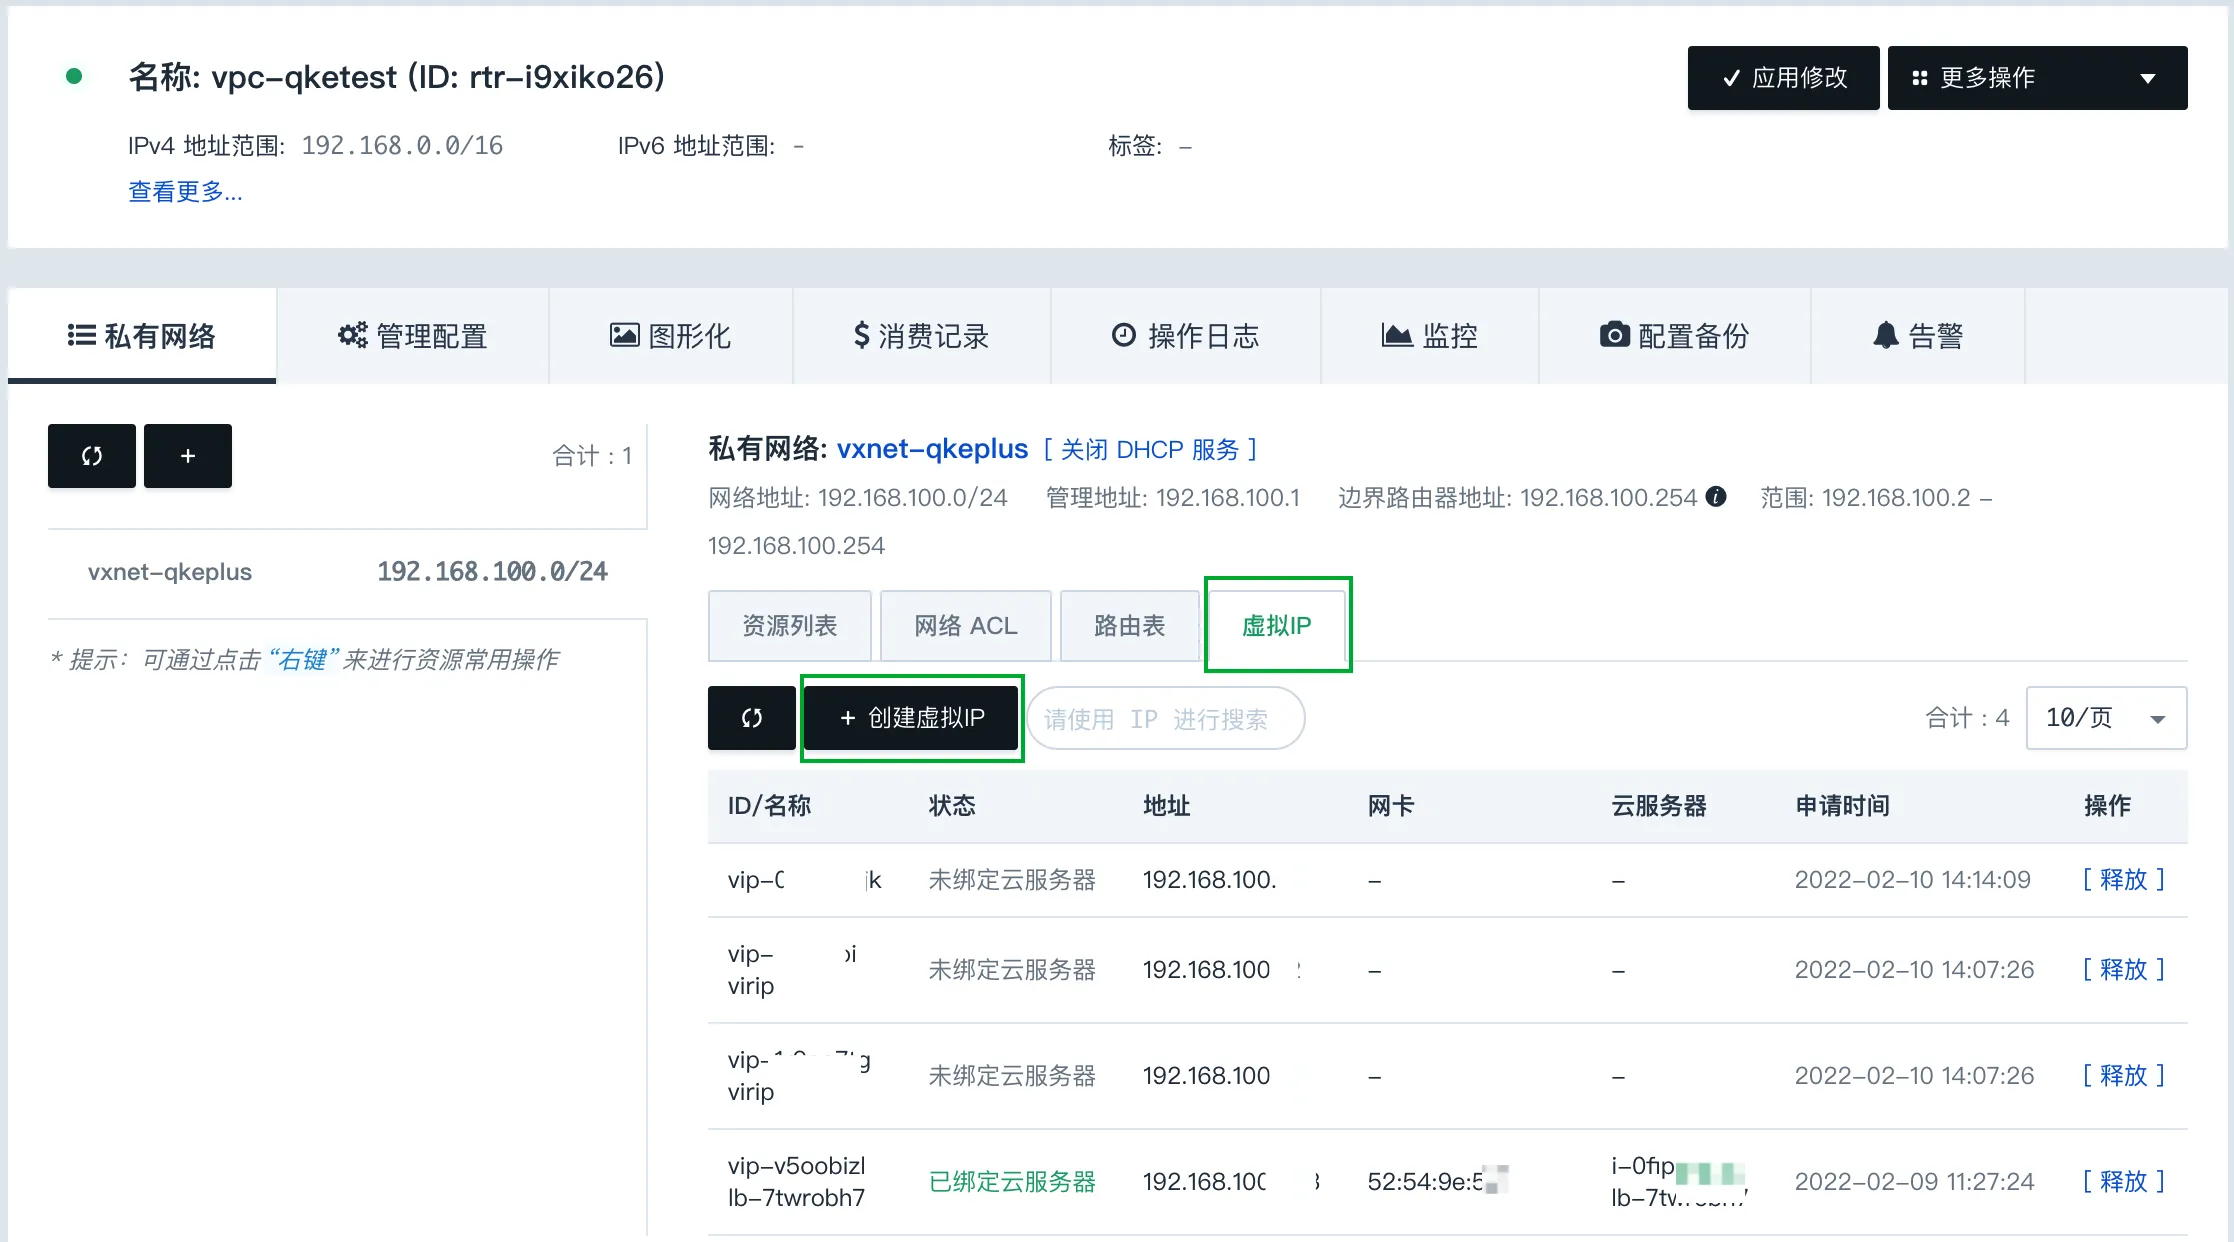Image resolution: width=2234 pixels, height=1242 pixels.
Task: Click info icon beside border router address
Action: tap(1716, 496)
